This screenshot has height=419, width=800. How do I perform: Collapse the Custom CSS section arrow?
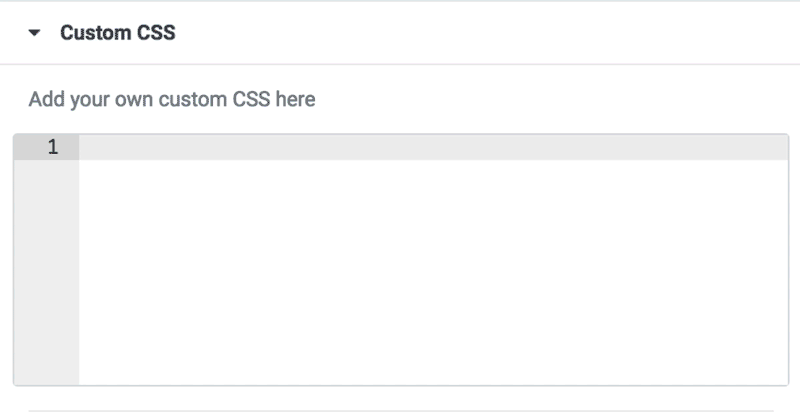[x=35, y=33]
